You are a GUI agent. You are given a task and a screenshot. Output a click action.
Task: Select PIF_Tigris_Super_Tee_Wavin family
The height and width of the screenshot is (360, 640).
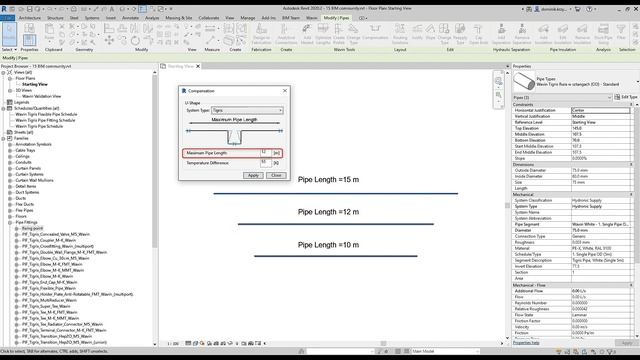46,307
